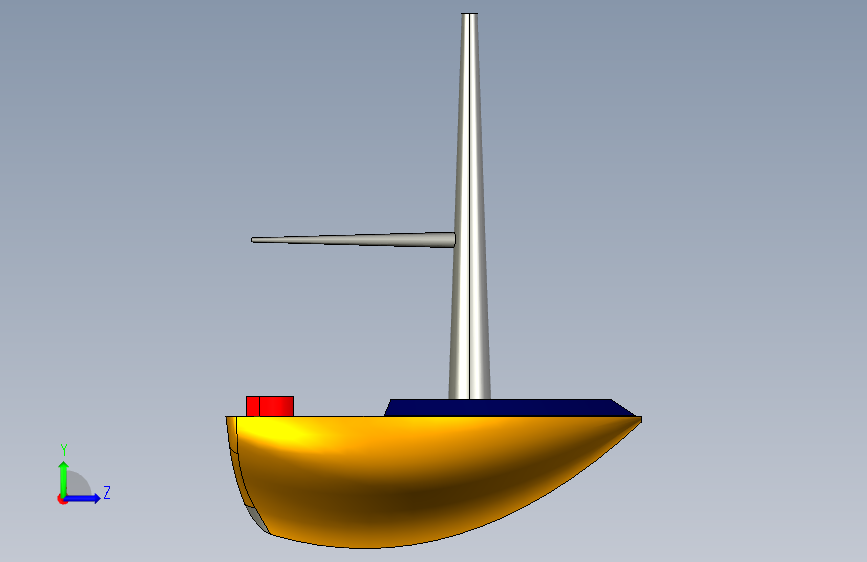Click the green Y axis arrow

pos(64,478)
